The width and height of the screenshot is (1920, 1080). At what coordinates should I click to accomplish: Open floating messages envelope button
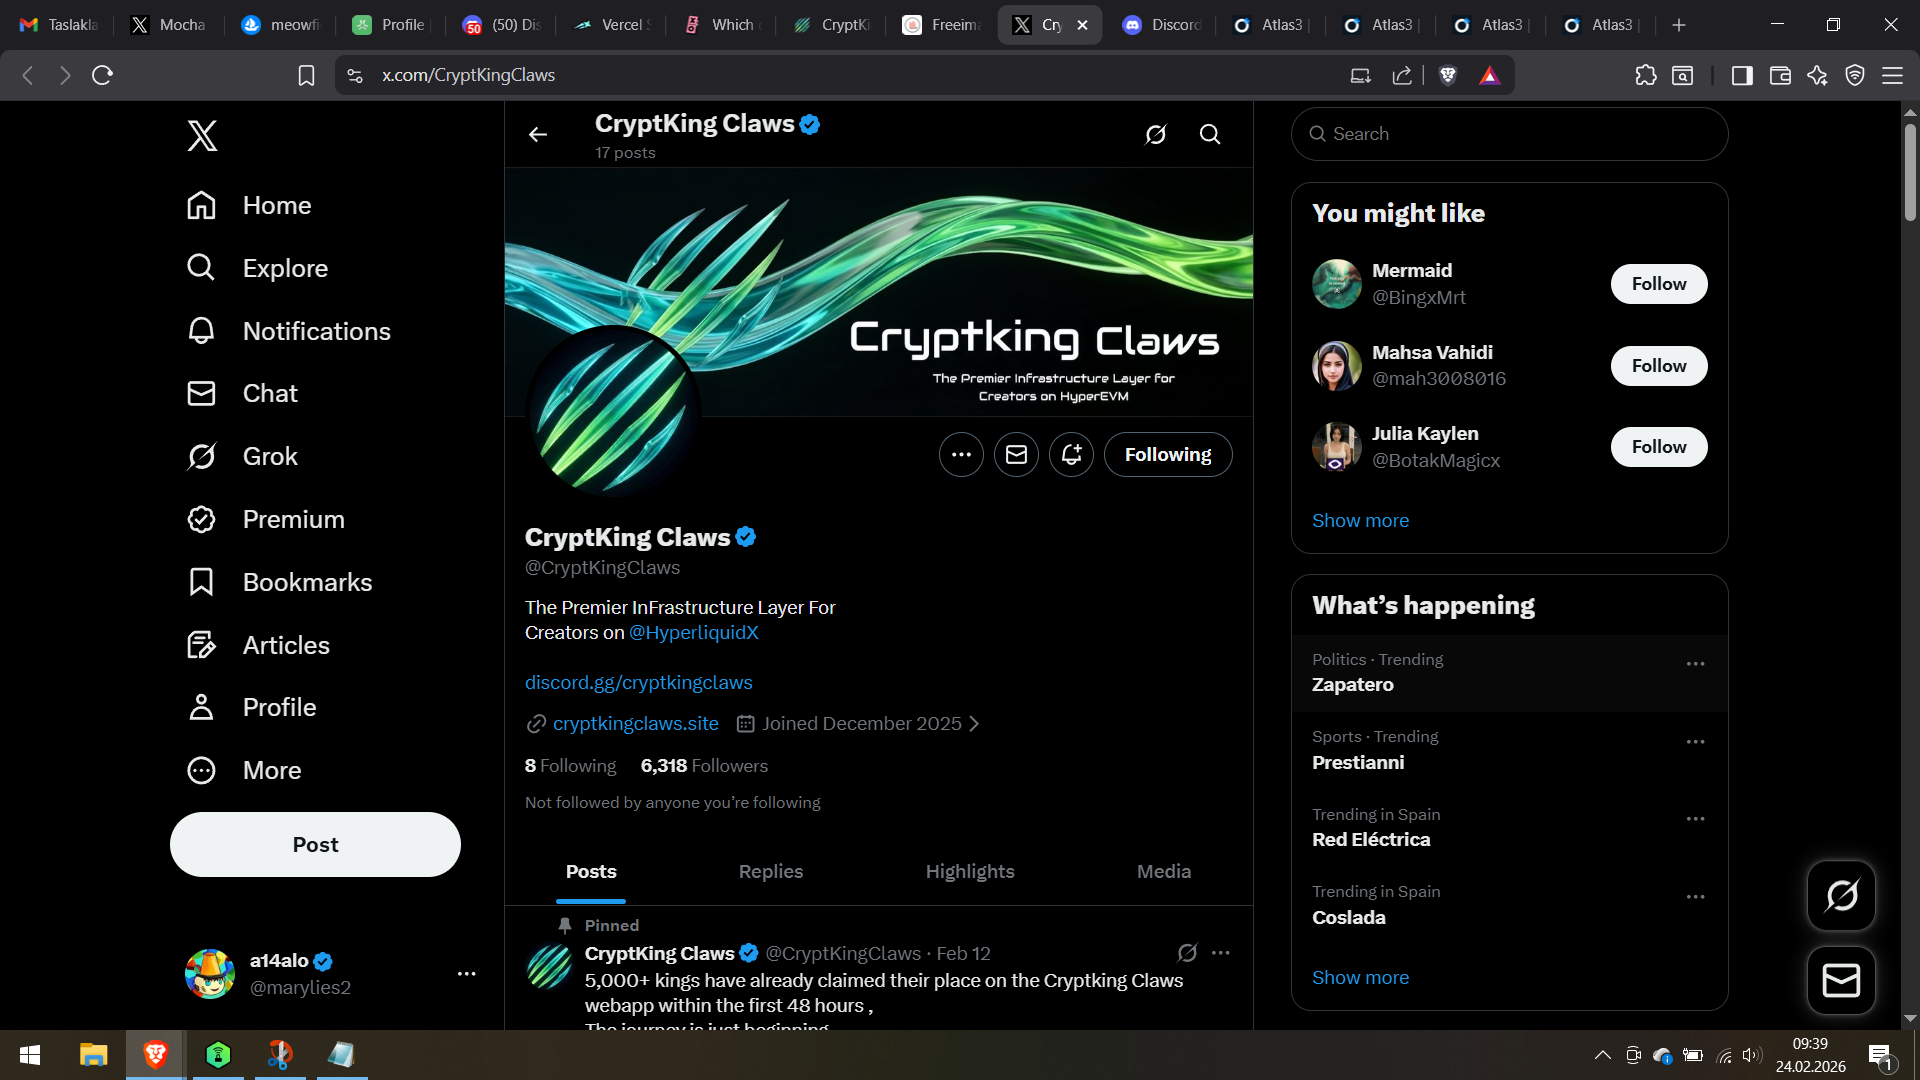(x=1841, y=980)
